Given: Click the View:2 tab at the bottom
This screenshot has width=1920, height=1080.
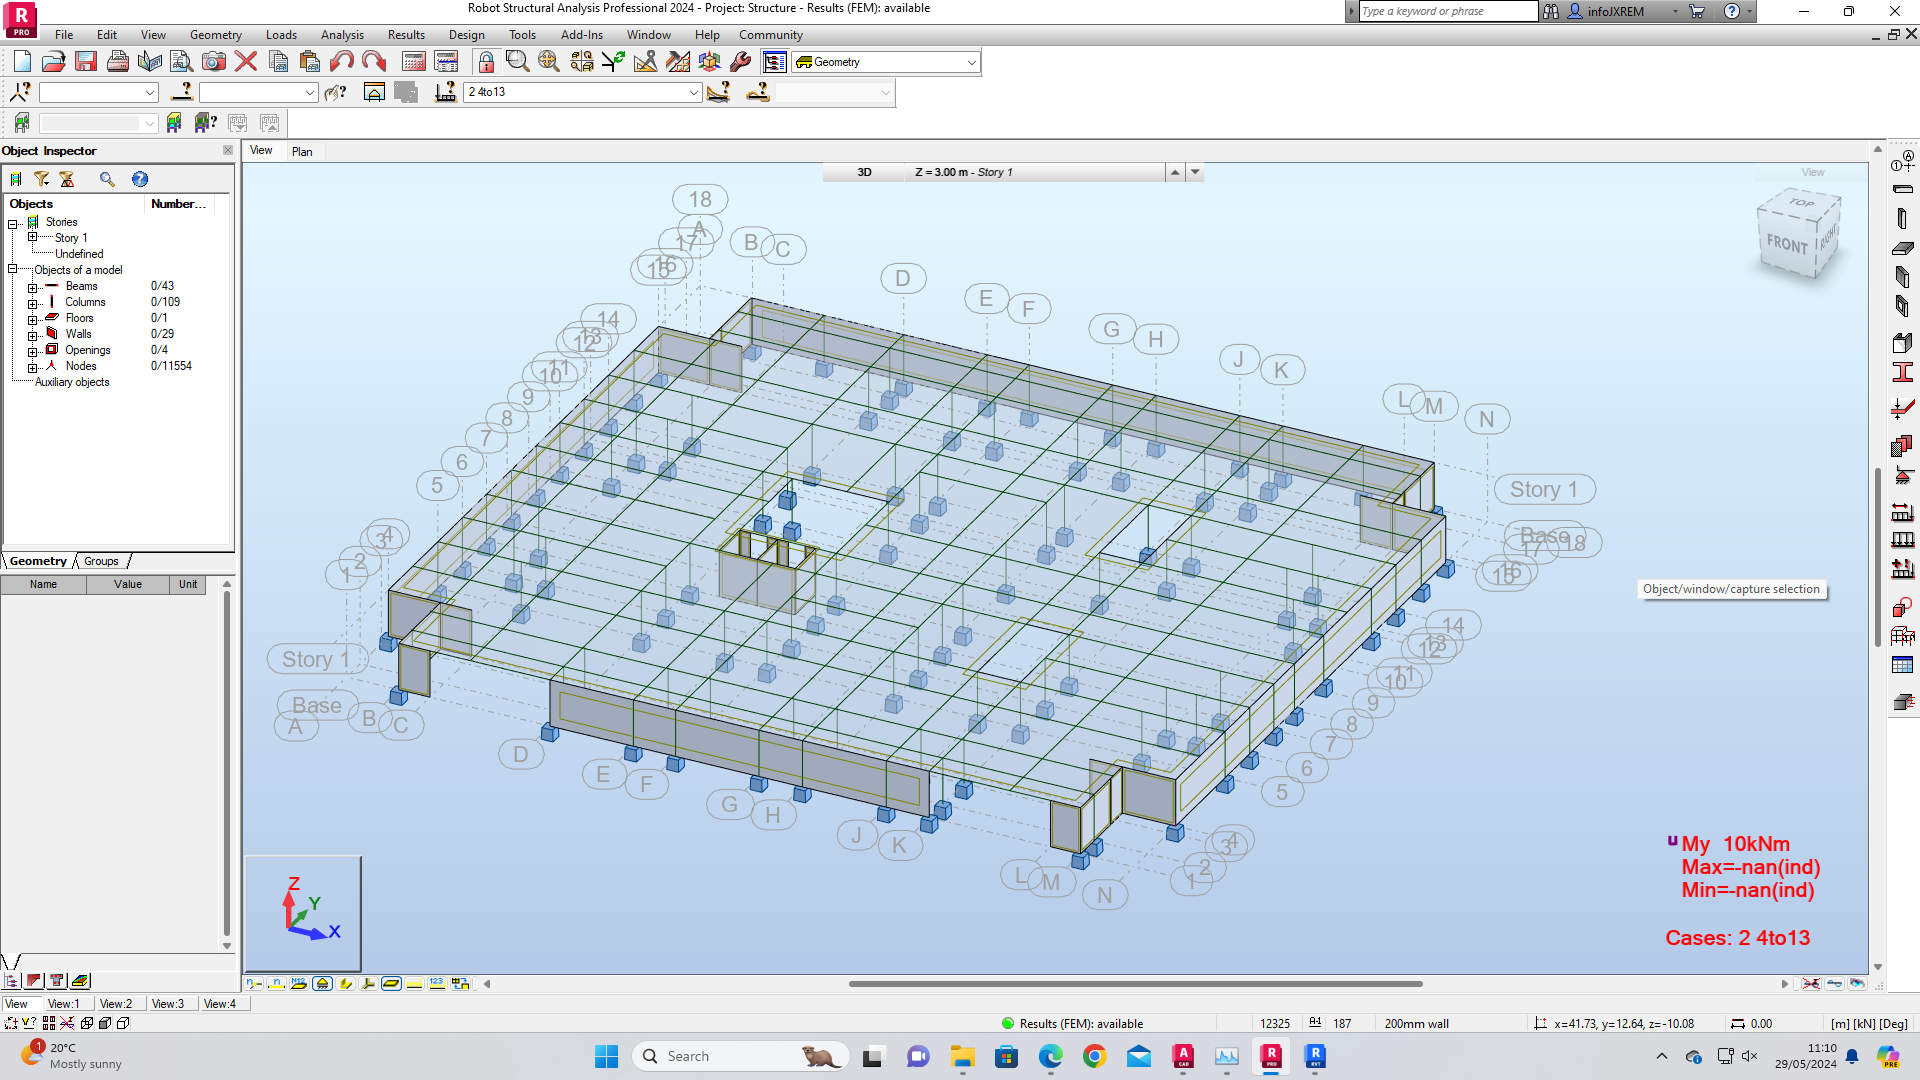Looking at the screenshot, I should (117, 1003).
